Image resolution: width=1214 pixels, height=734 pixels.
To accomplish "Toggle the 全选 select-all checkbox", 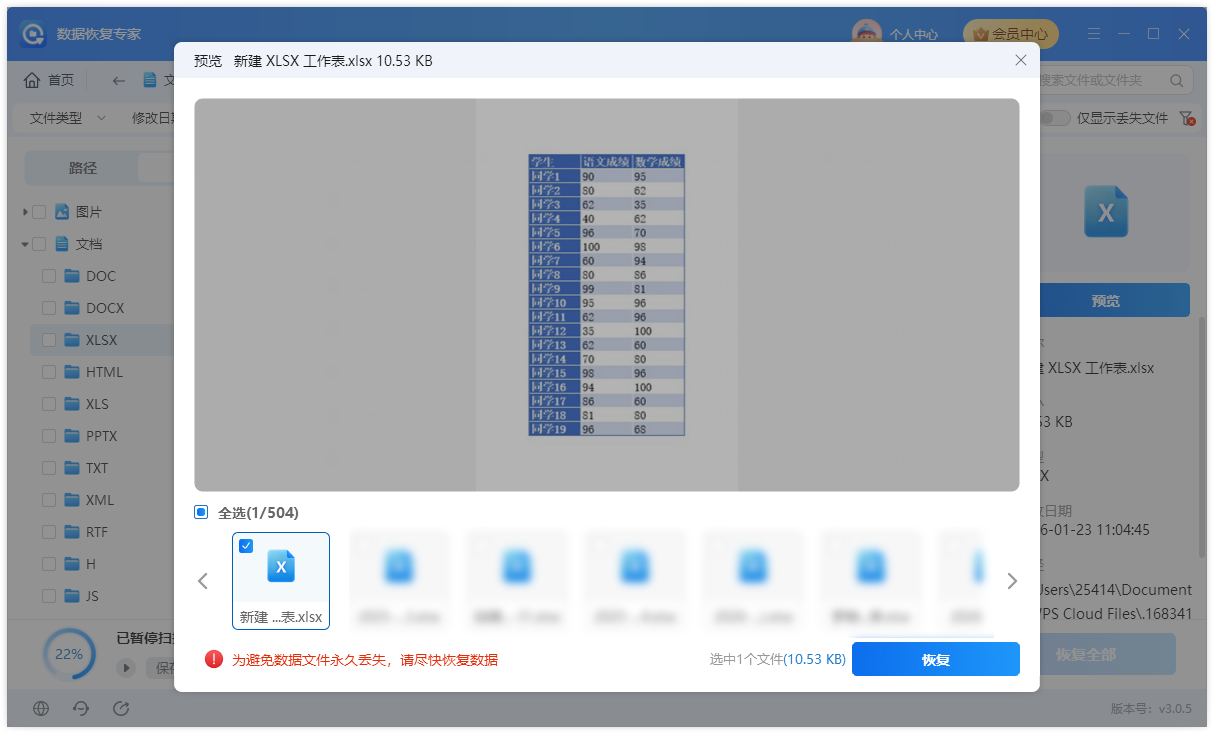I will tap(201, 512).
